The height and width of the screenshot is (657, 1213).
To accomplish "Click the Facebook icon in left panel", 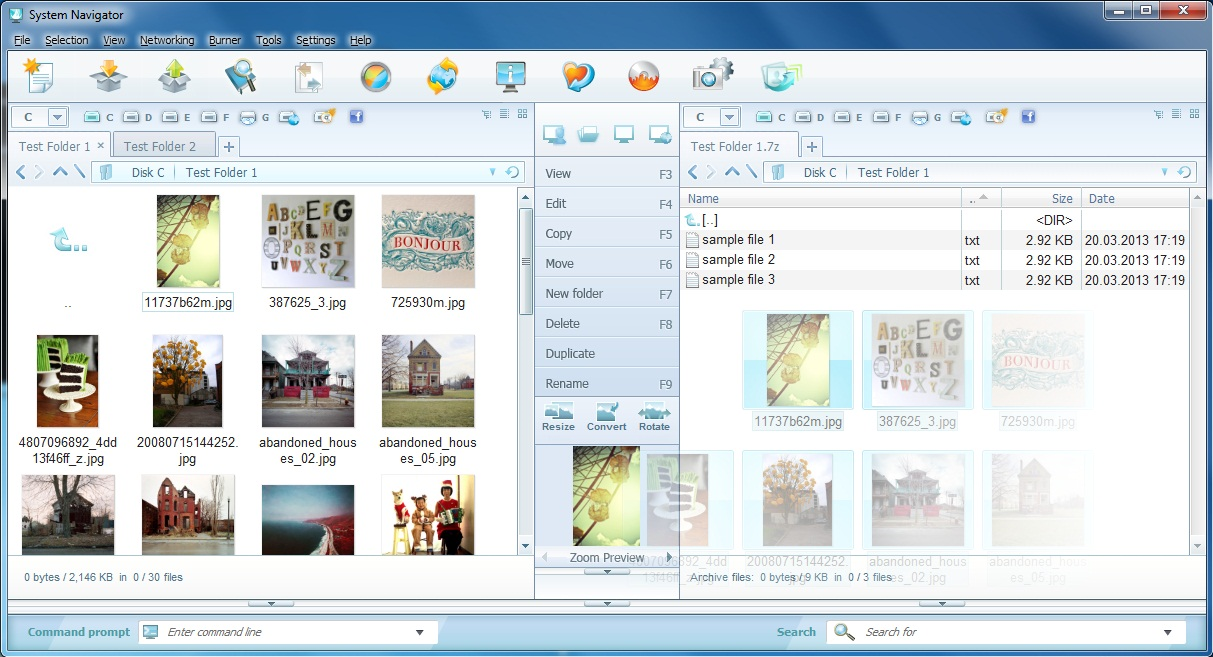I will [356, 117].
